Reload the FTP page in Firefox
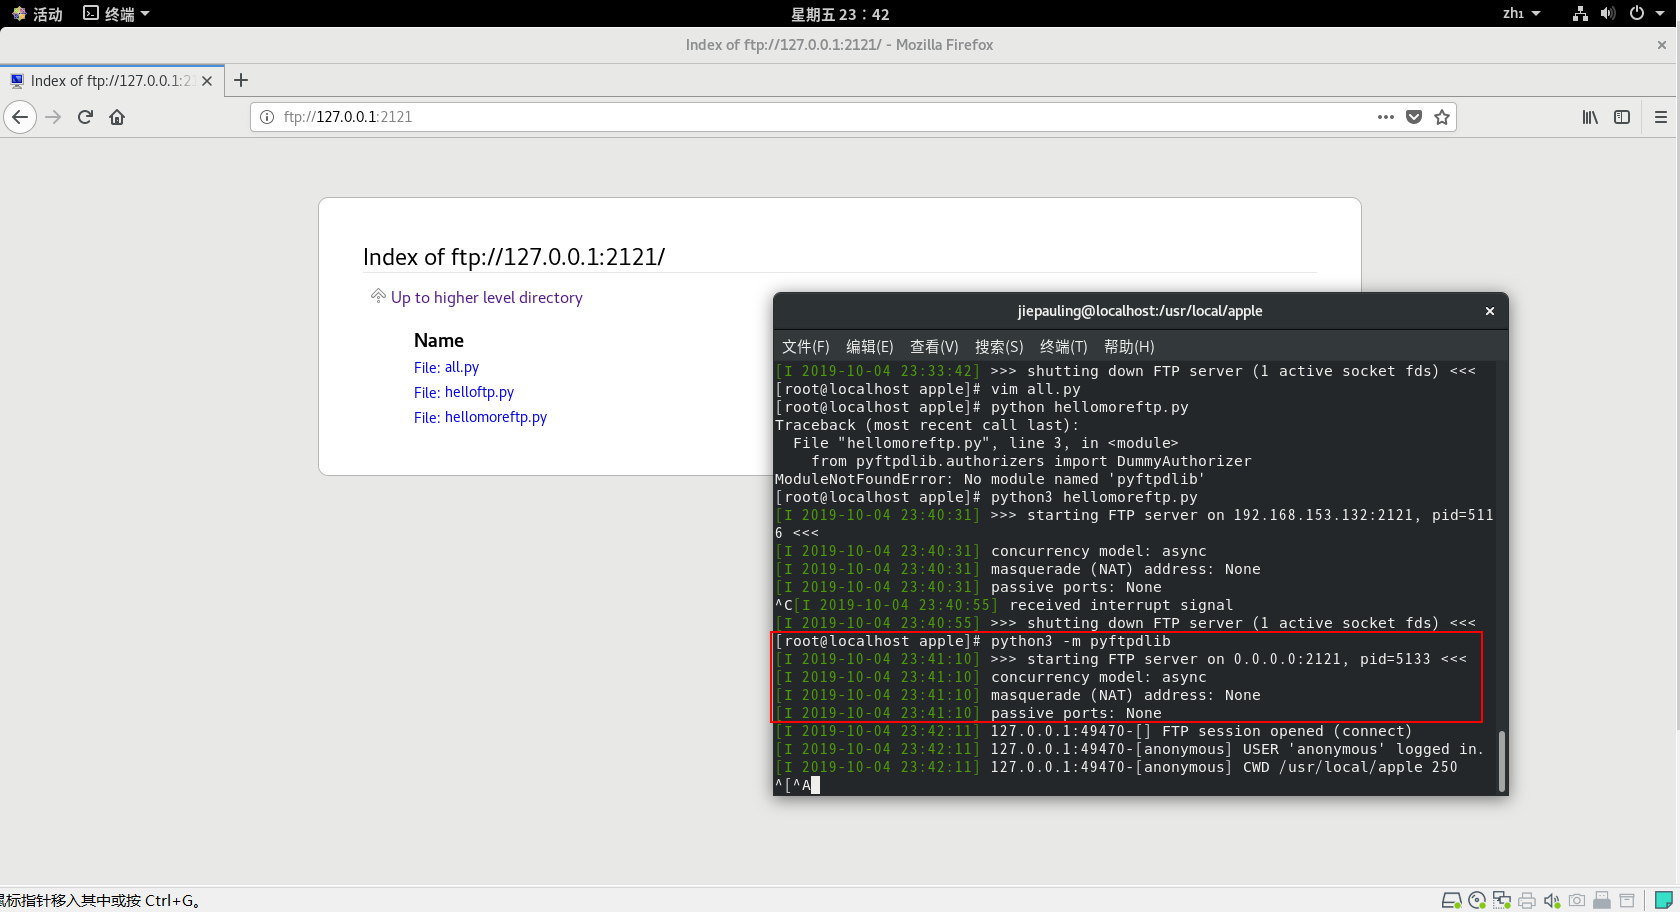Viewport: 1680px width, 912px height. point(85,117)
